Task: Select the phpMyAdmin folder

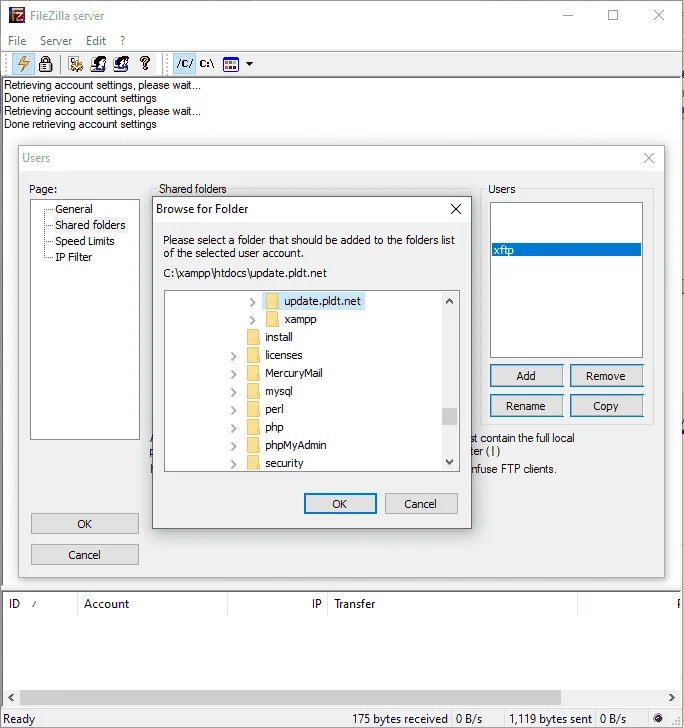Action: pos(295,445)
